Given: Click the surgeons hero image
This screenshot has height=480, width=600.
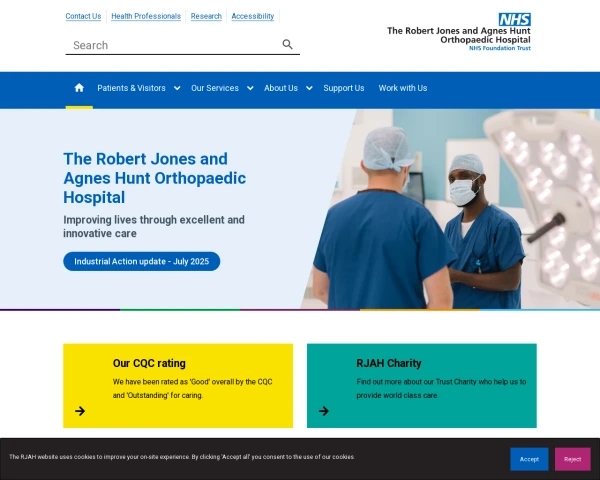Looking at the screenshot, I should click(452, 209).
